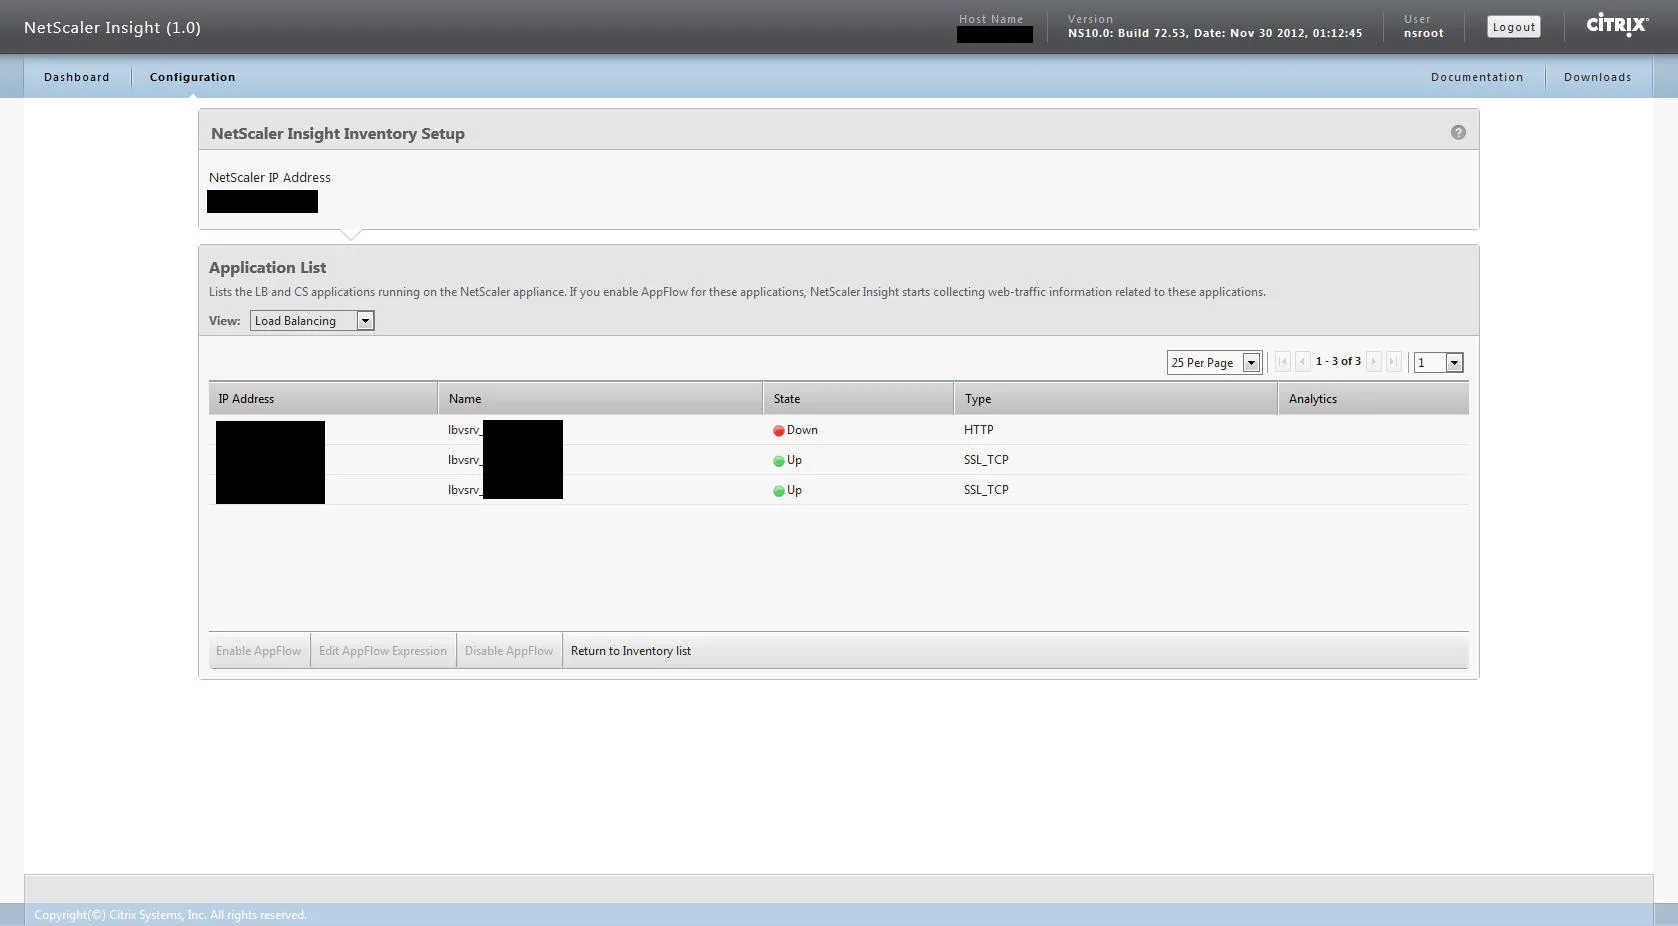Click the nsroot user name
This screenshot has height=926, width=1678.
(1424, 33)
